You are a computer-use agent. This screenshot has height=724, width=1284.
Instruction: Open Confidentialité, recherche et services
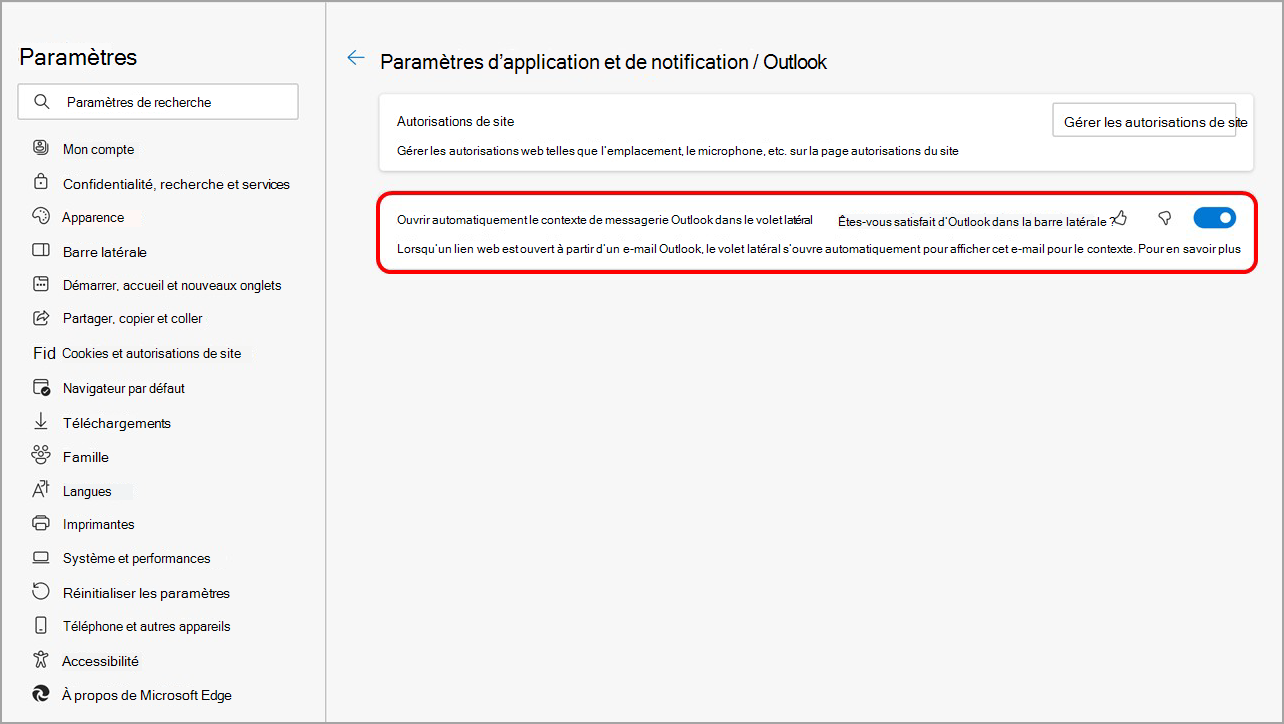(176, 184)
